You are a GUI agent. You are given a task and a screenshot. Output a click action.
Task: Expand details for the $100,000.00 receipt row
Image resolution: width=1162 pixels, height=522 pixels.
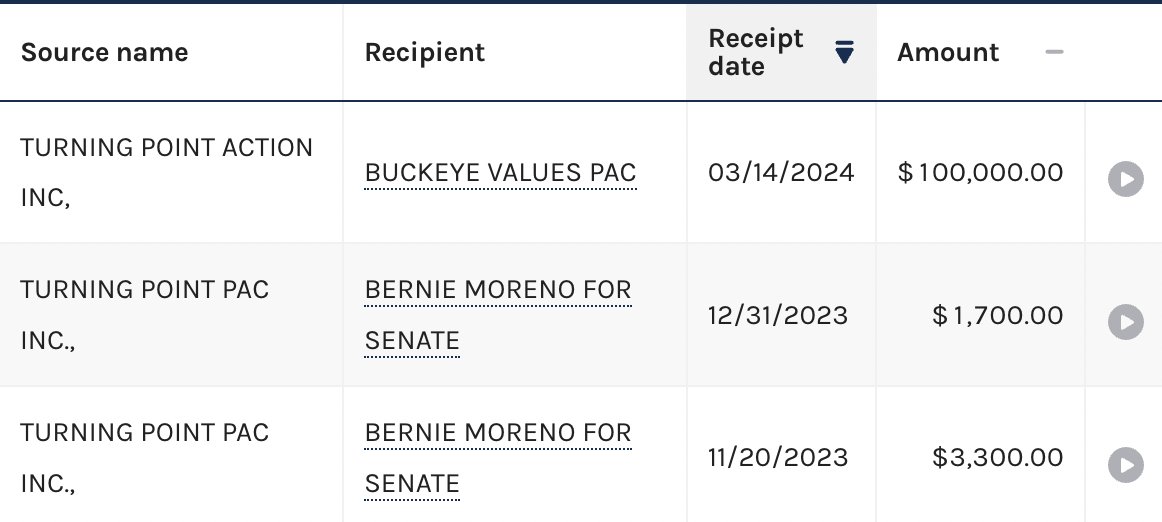pyautogui.click(x=1126, y=179)
